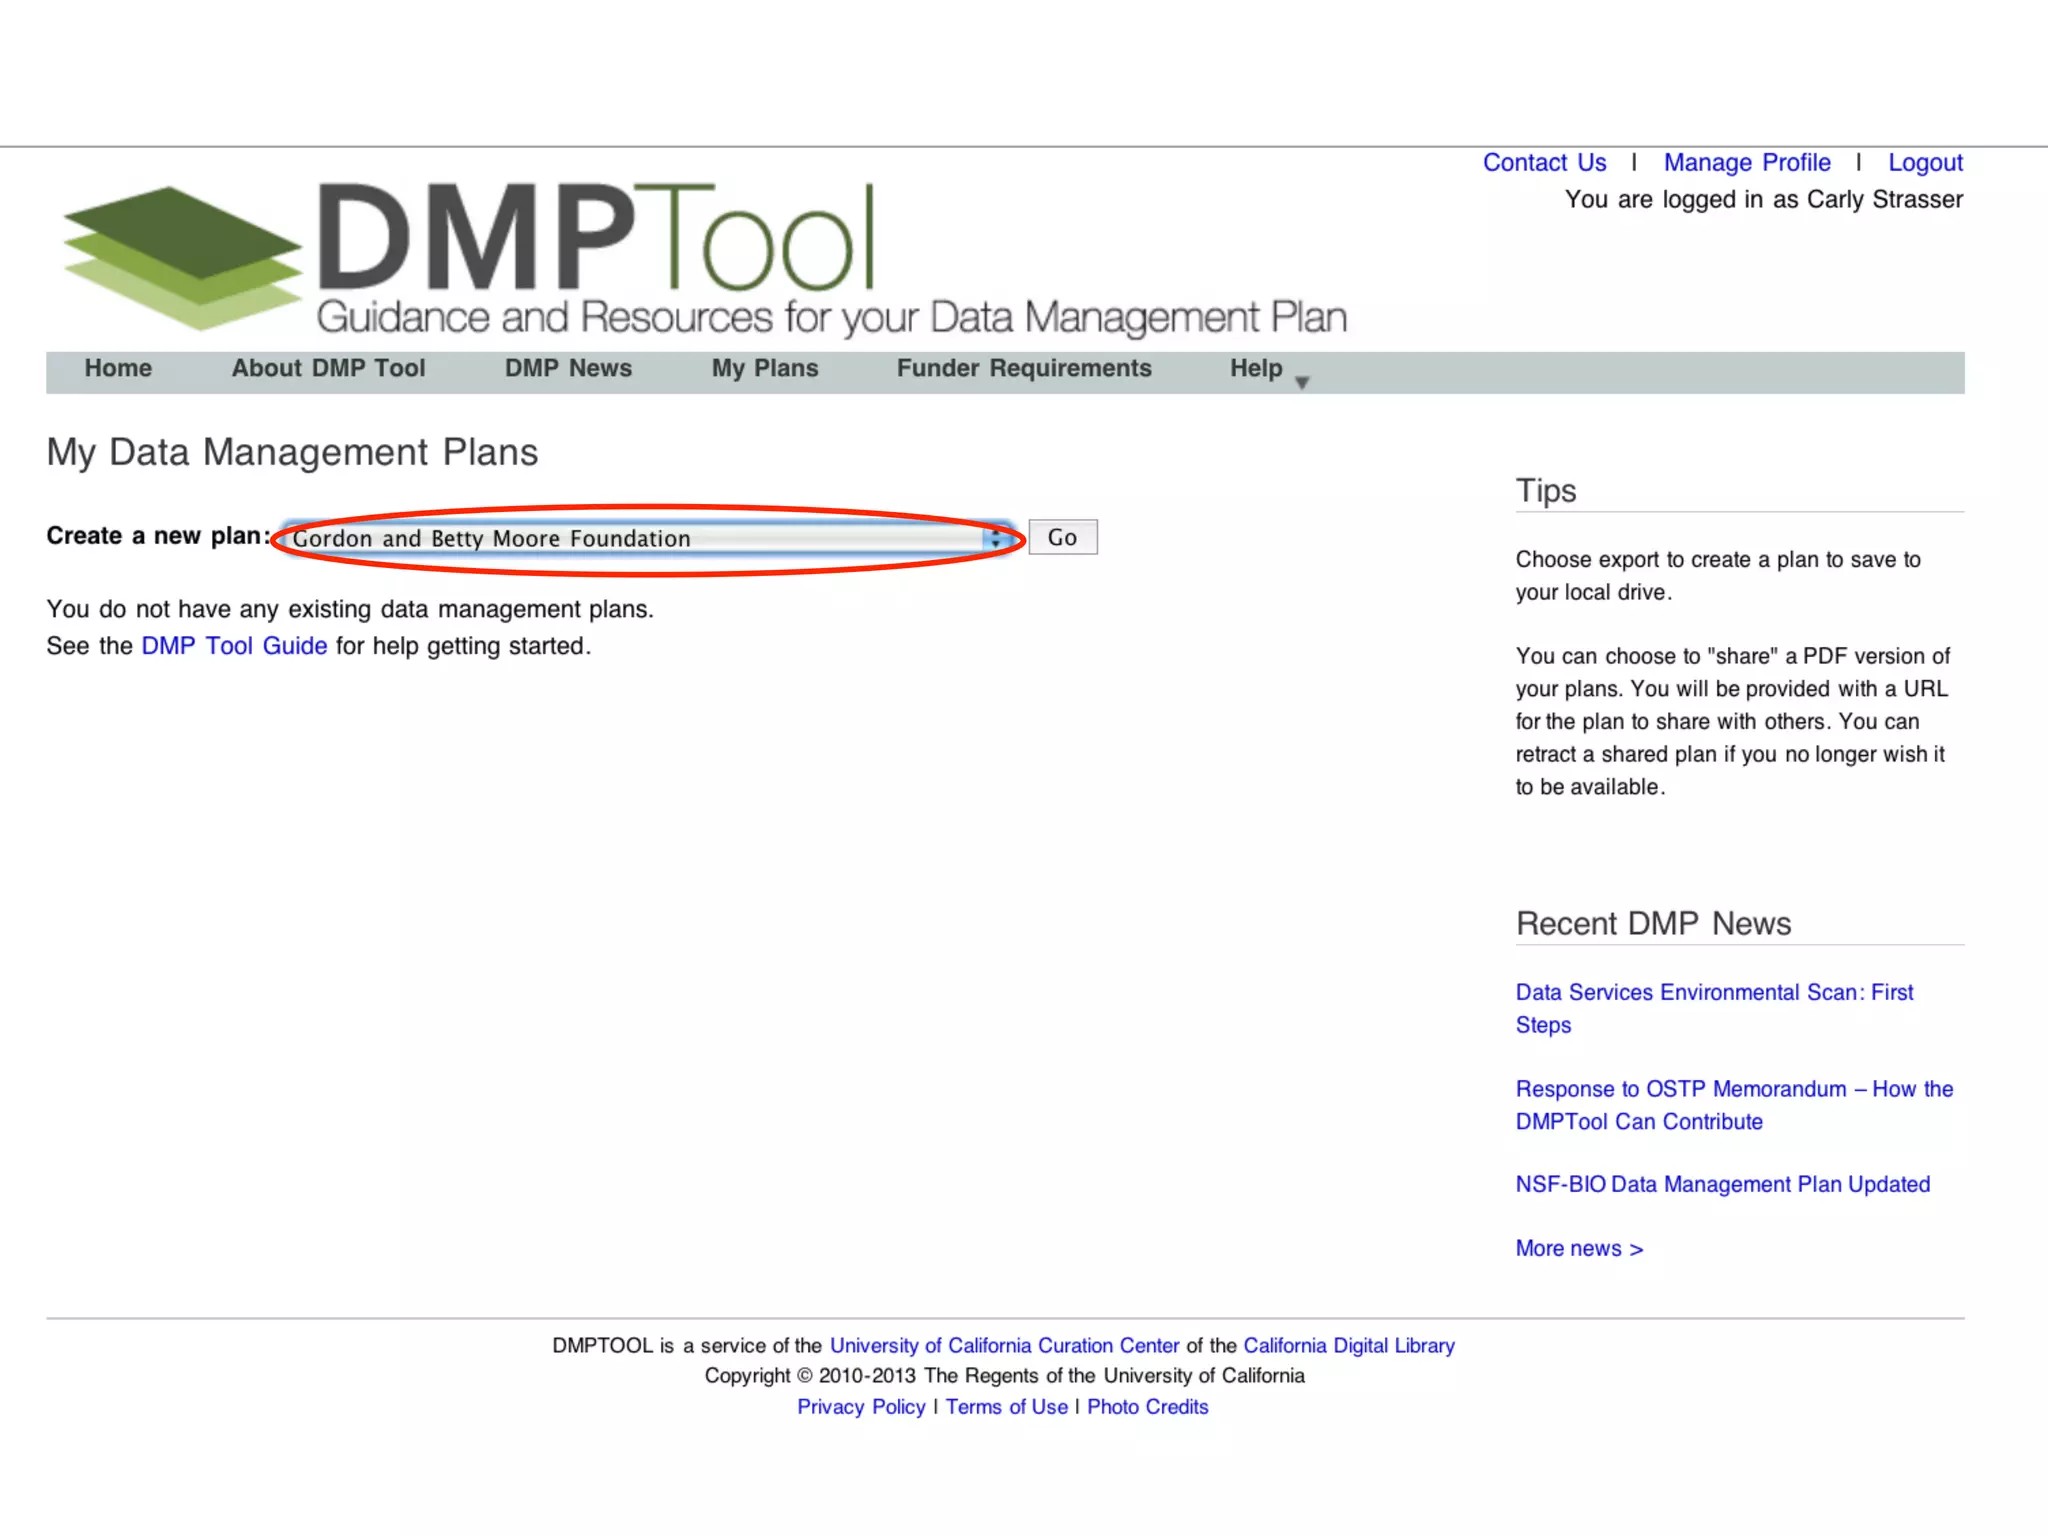Open the Privacy Policy footer link
This screenshot has width=2048, height=1536.
click(x=861, y=1406)
